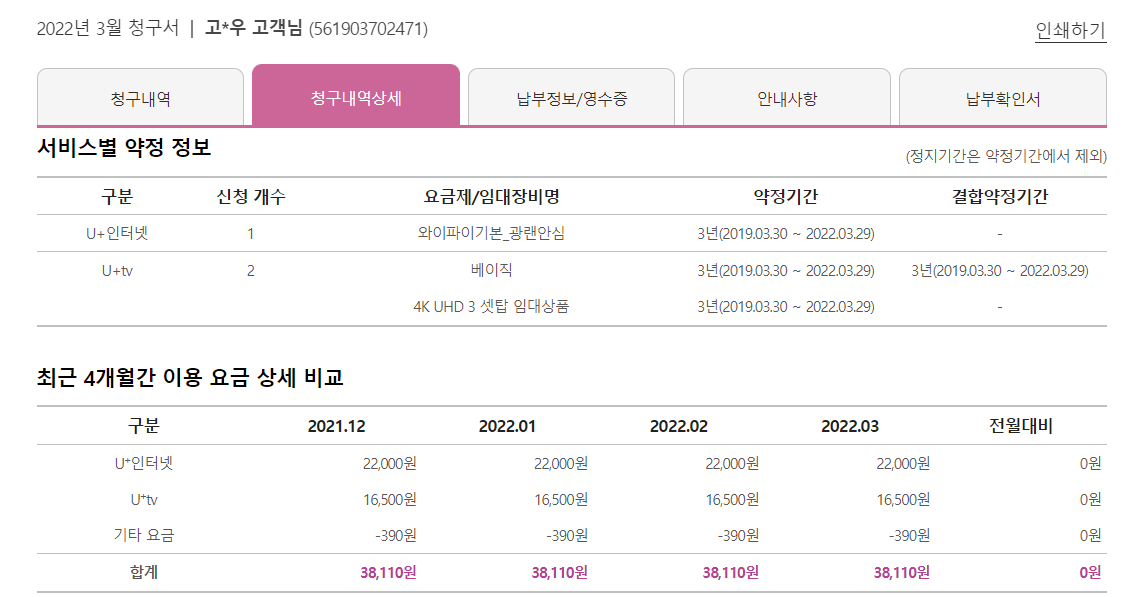Click the 2021.12 month column header
This screenshot has width=1148, height=597.
337,426
